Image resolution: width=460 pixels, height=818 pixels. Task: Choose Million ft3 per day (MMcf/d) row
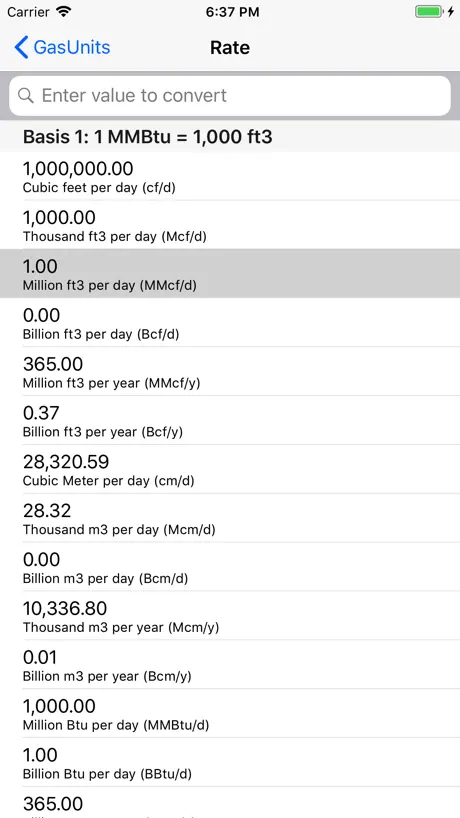click(230, 273)
